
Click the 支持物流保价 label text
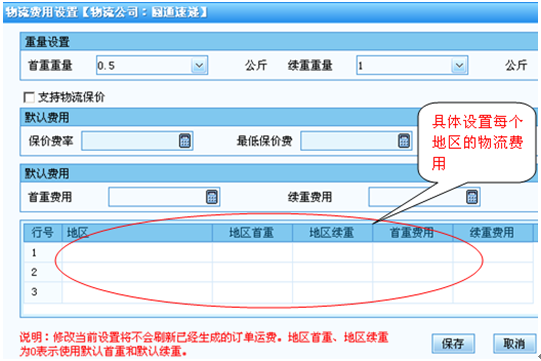(71, 97)
